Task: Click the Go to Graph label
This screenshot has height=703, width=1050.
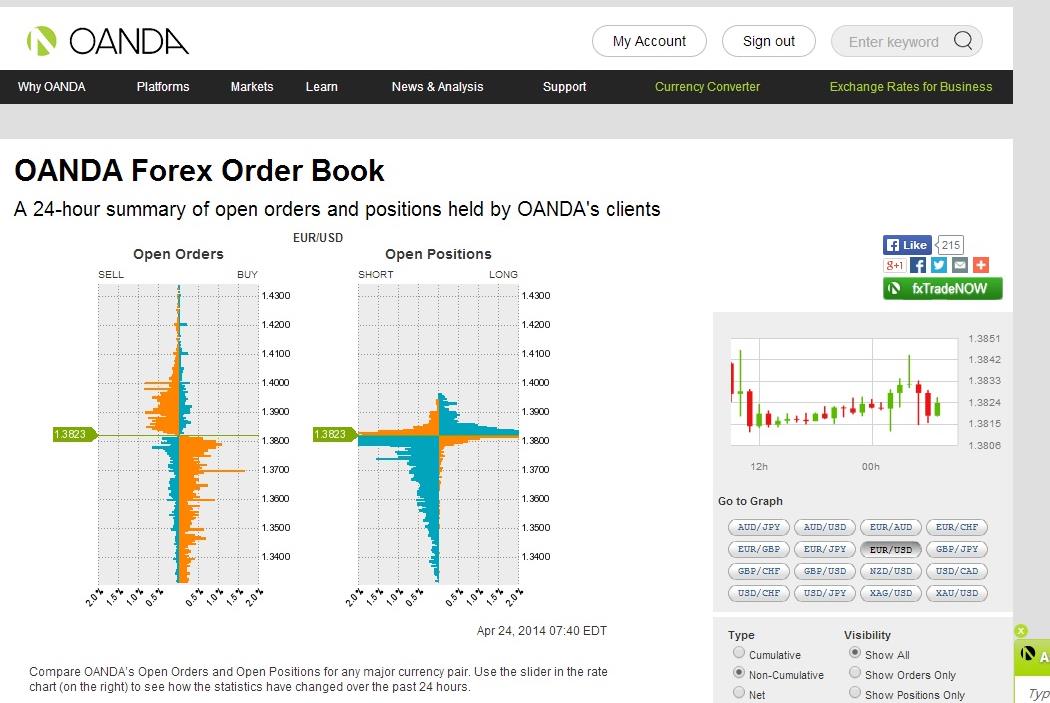Action: coord(750,501)
